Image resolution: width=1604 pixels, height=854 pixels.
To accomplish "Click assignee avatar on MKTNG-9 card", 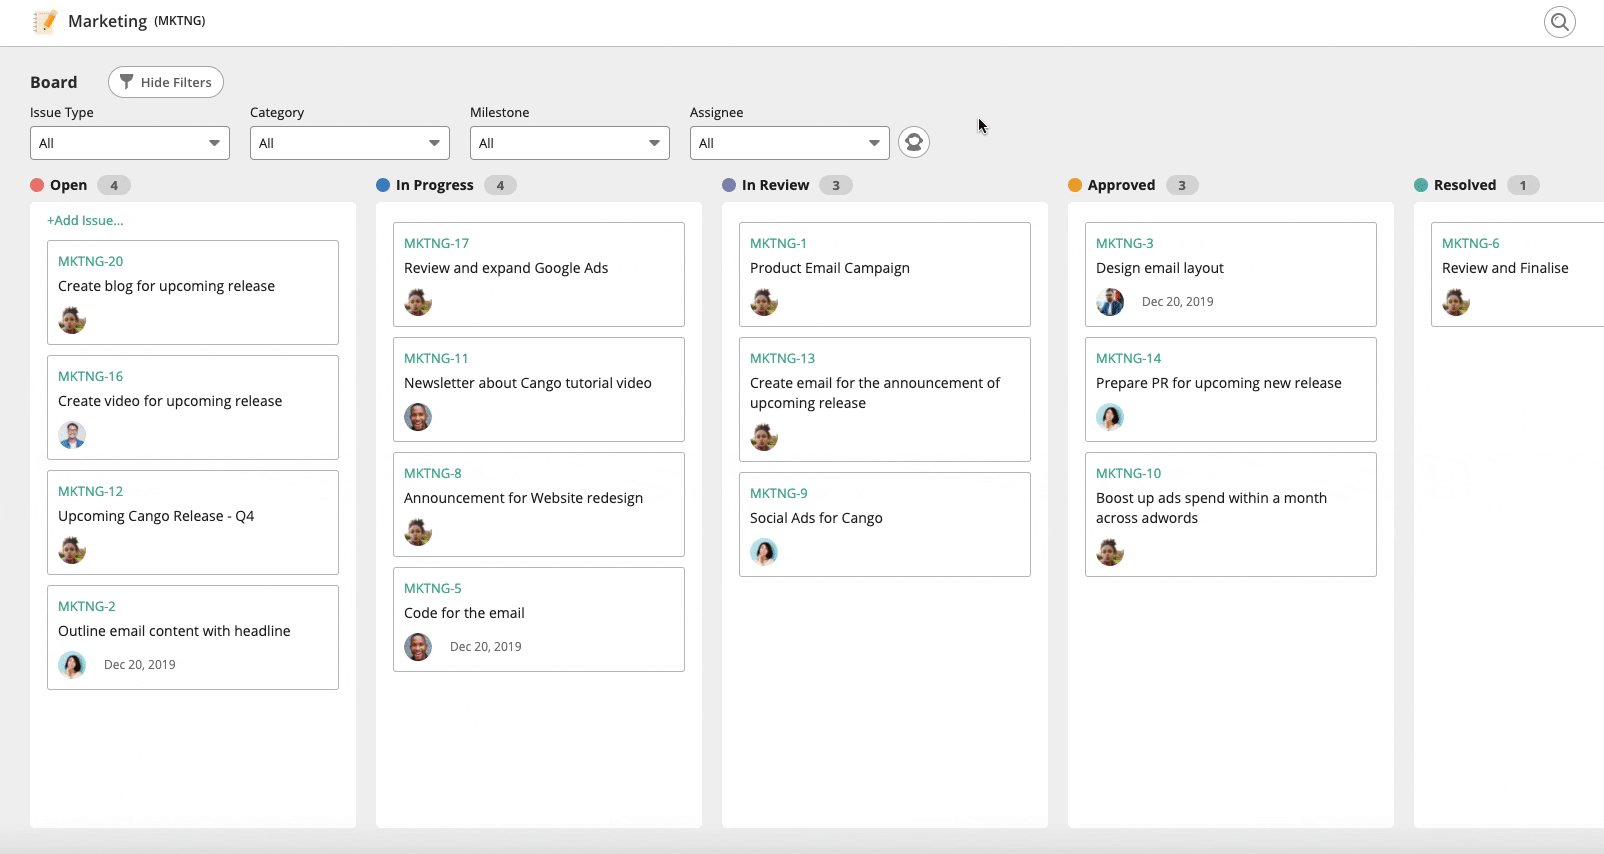I will click(x=764, y=552).
